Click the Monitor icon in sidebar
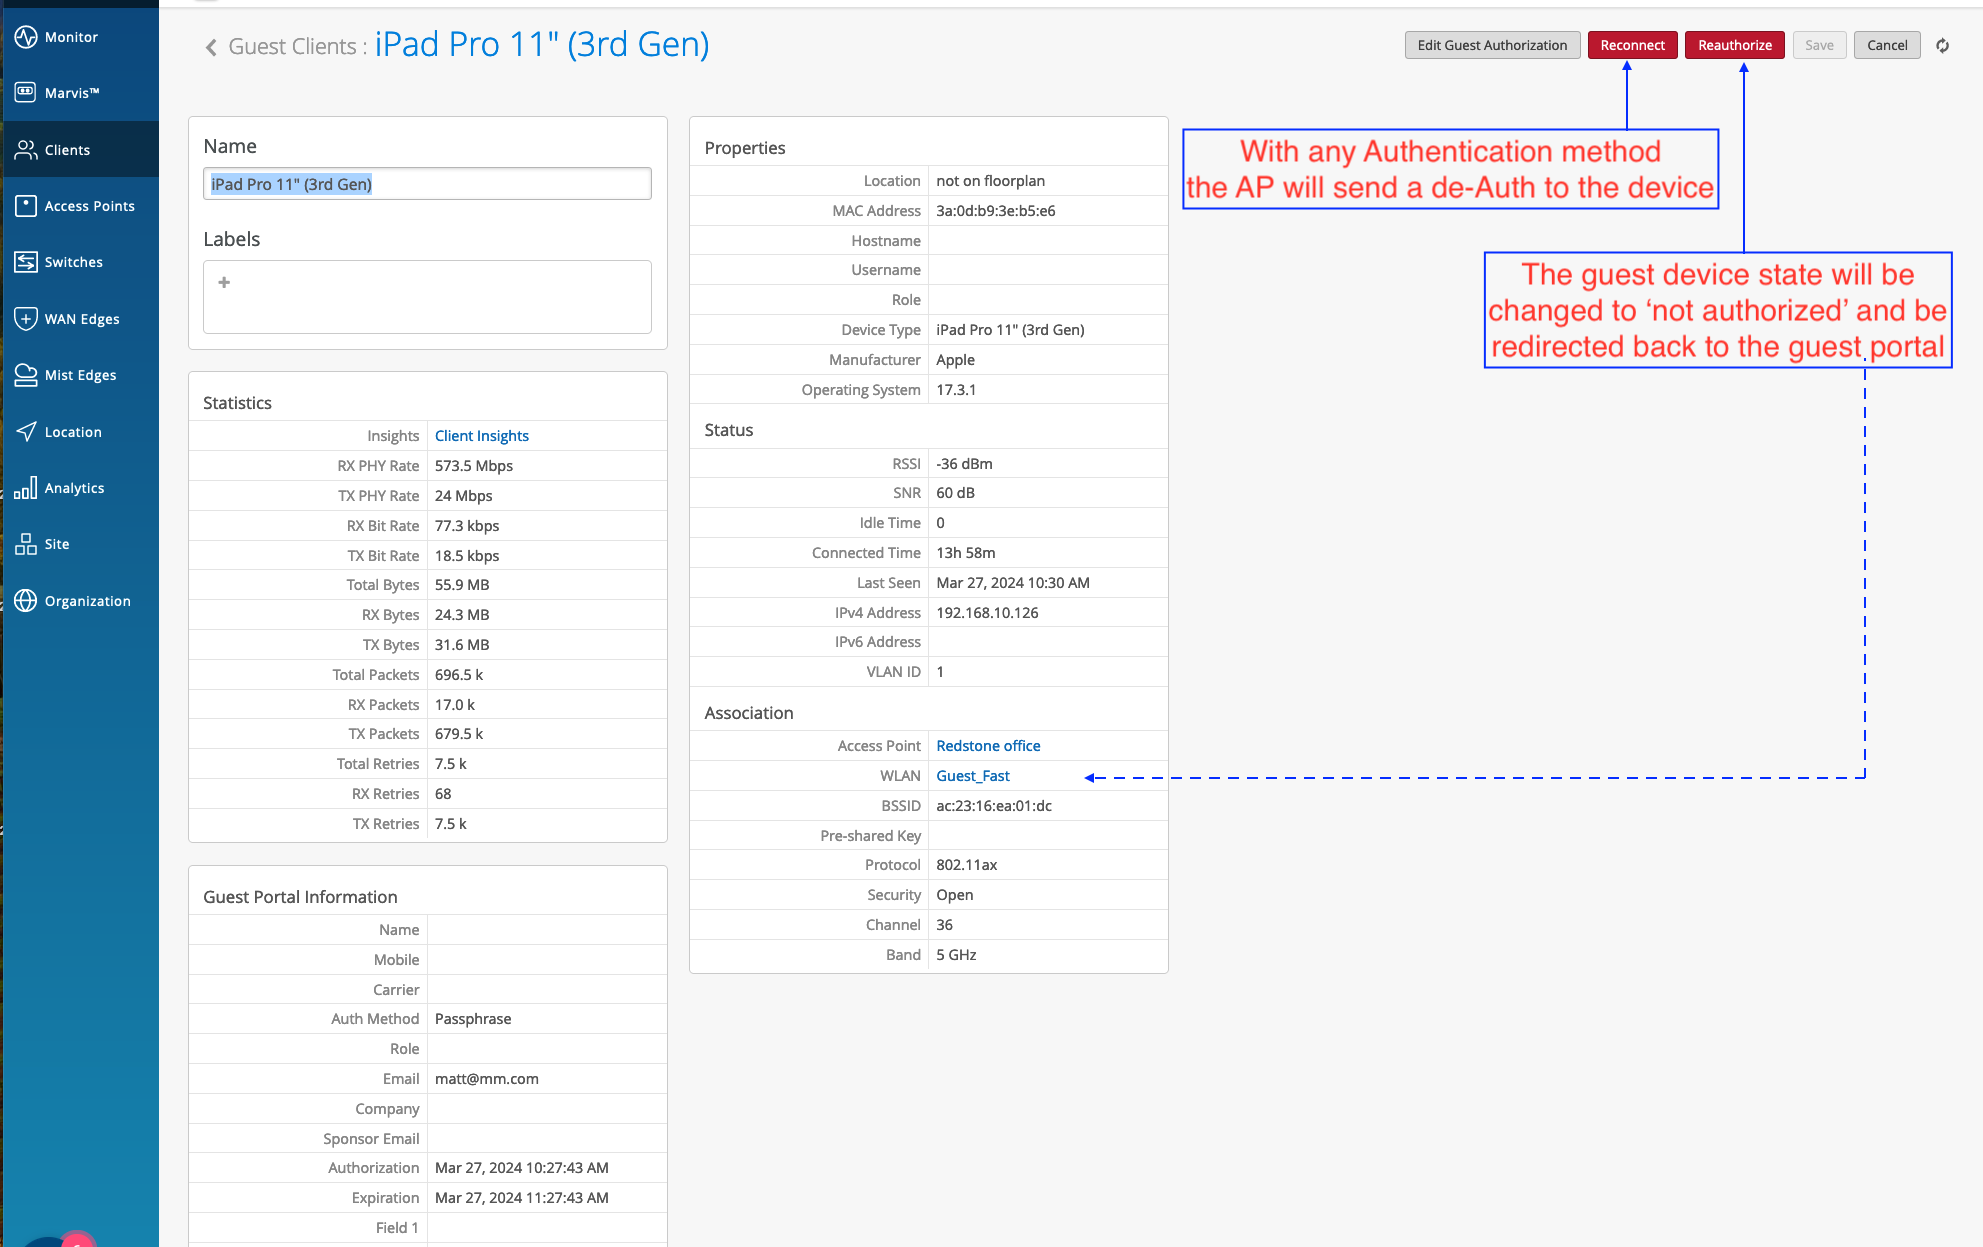This screenshot has height=1247, width=1983. pos(26,37)
